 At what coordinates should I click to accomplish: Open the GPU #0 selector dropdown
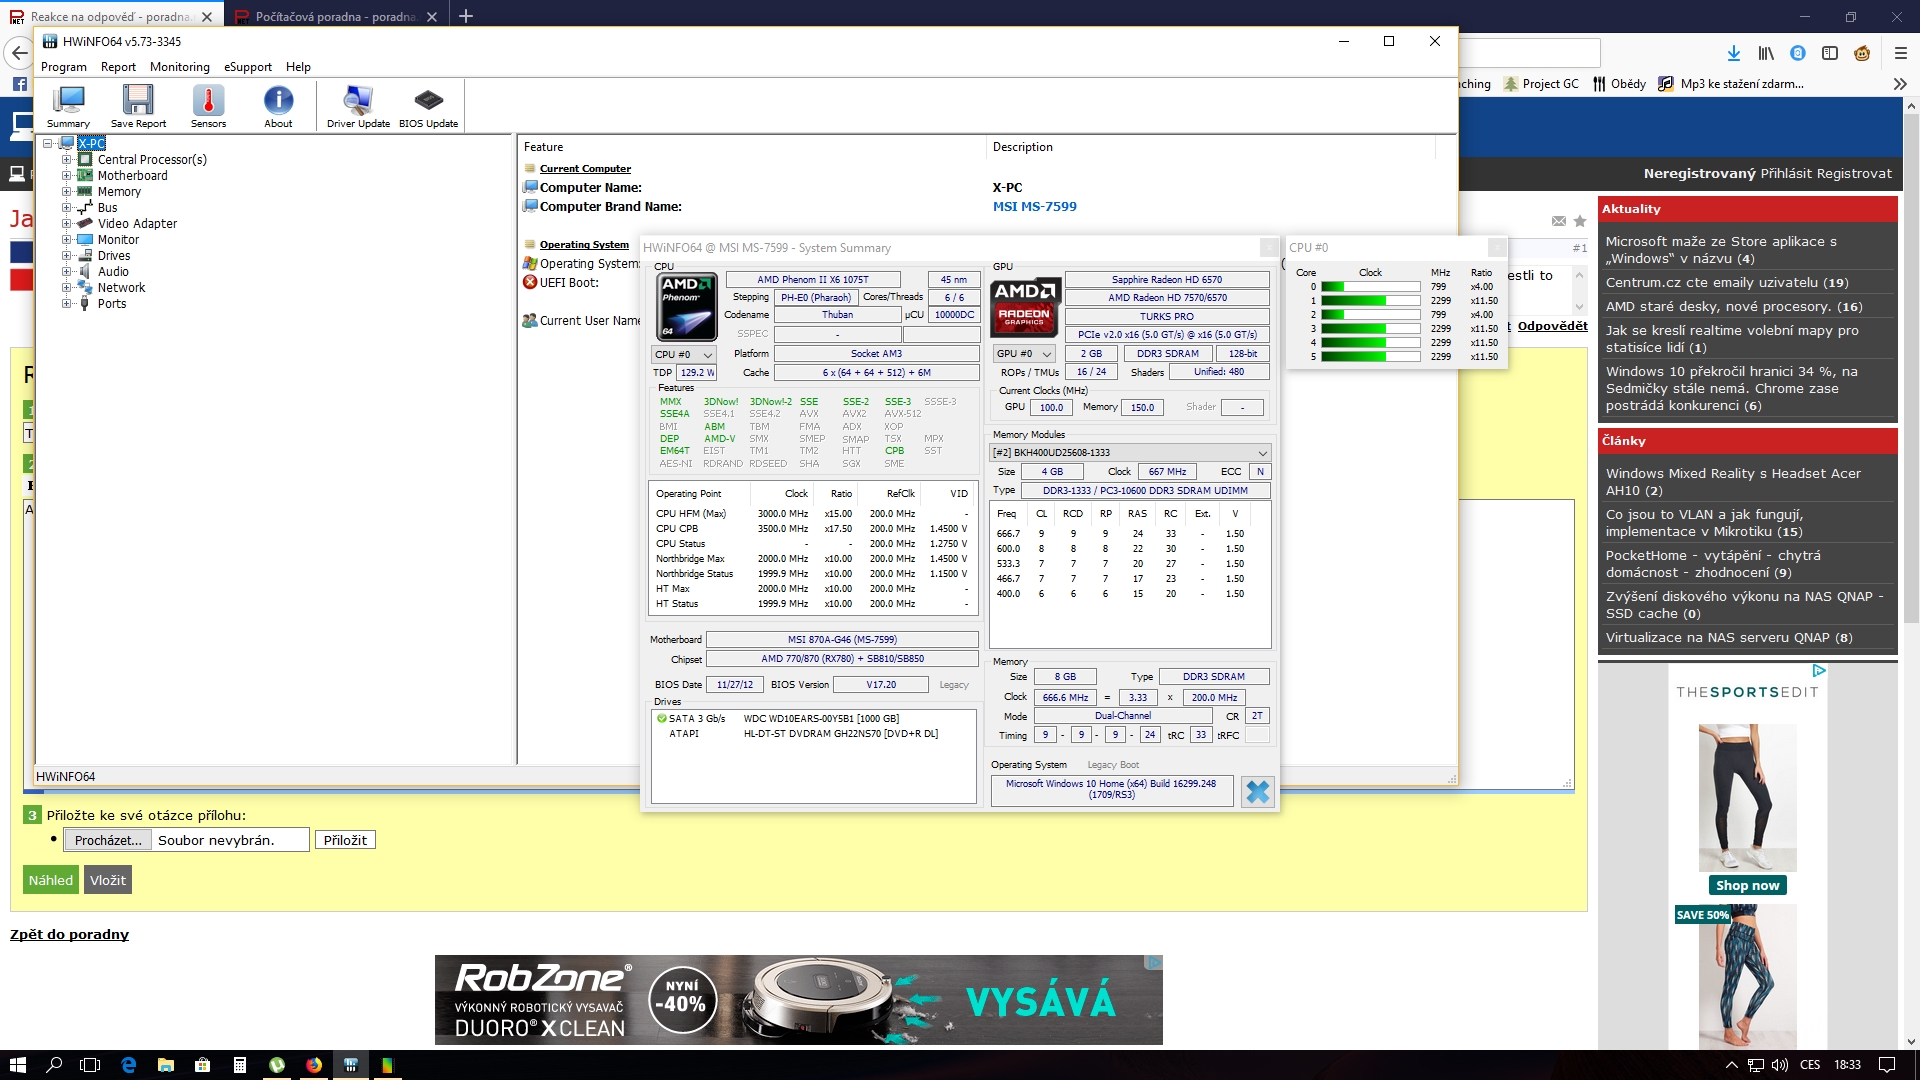[x=1024, y=354]
